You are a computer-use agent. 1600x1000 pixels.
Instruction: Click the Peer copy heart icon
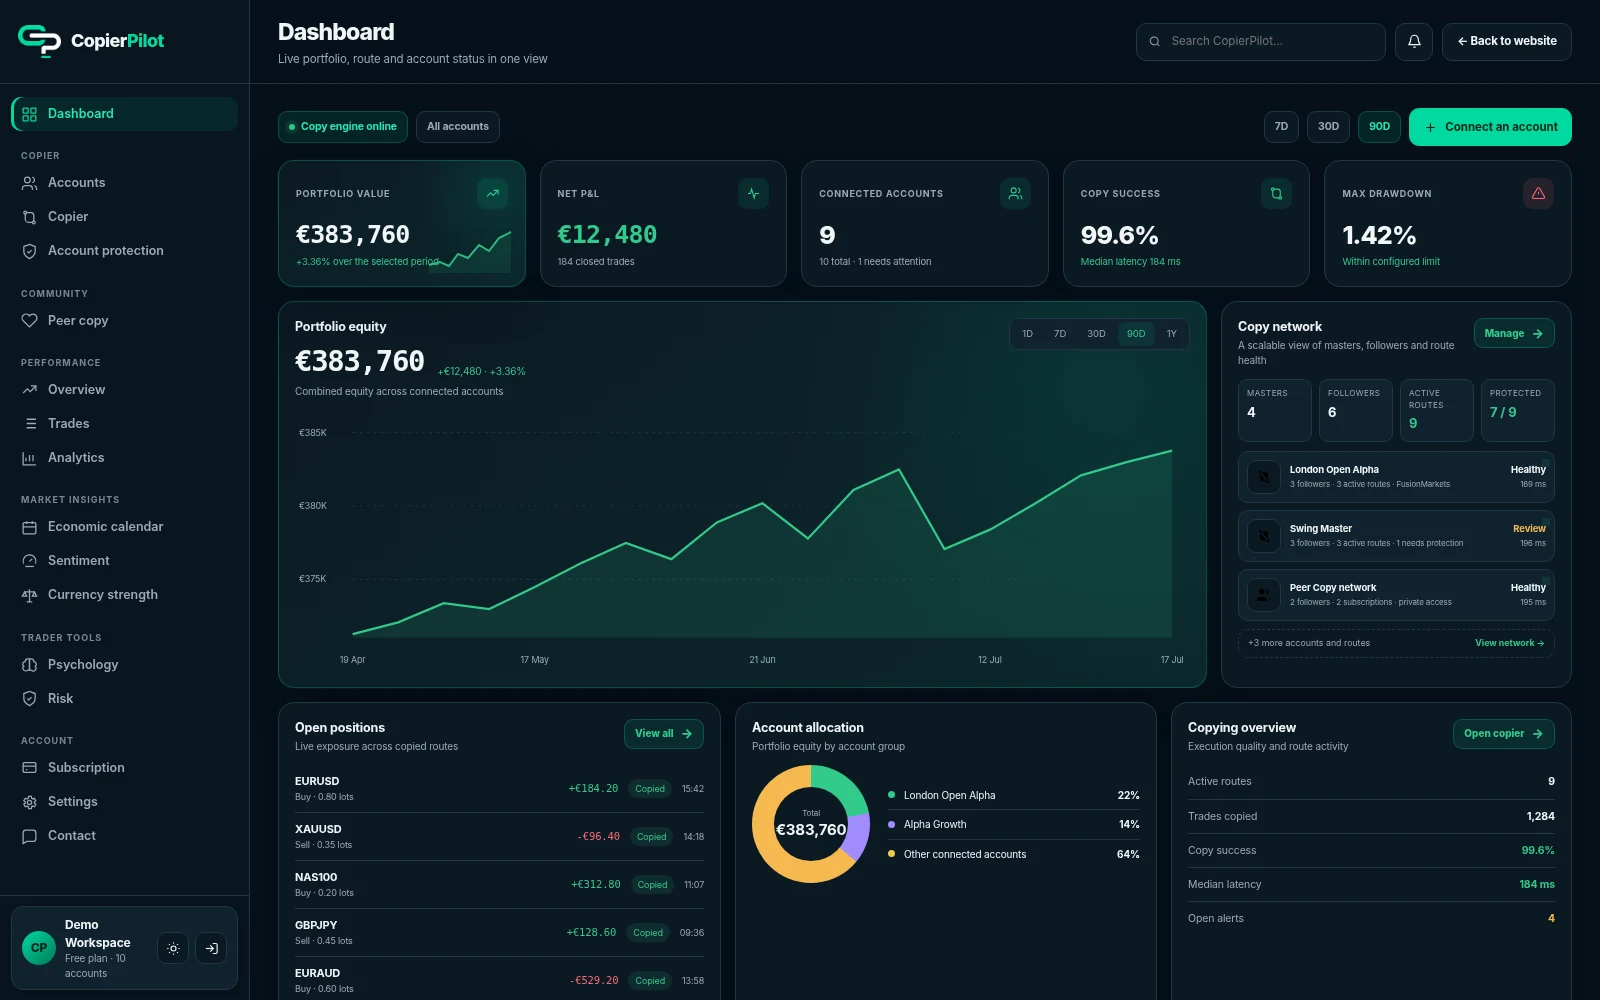tap(30, 321)
